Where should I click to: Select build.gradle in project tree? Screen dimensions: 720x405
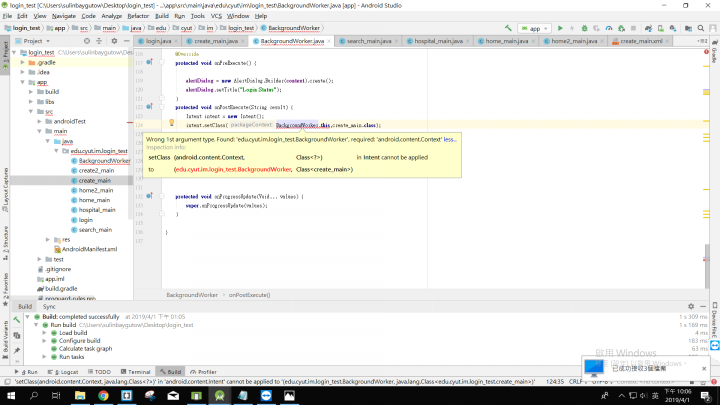61,288
